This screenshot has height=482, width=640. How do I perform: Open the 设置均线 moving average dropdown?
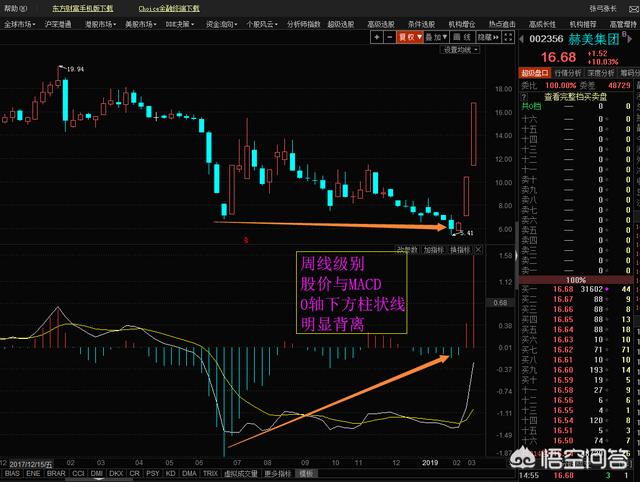tap(460, 50)
